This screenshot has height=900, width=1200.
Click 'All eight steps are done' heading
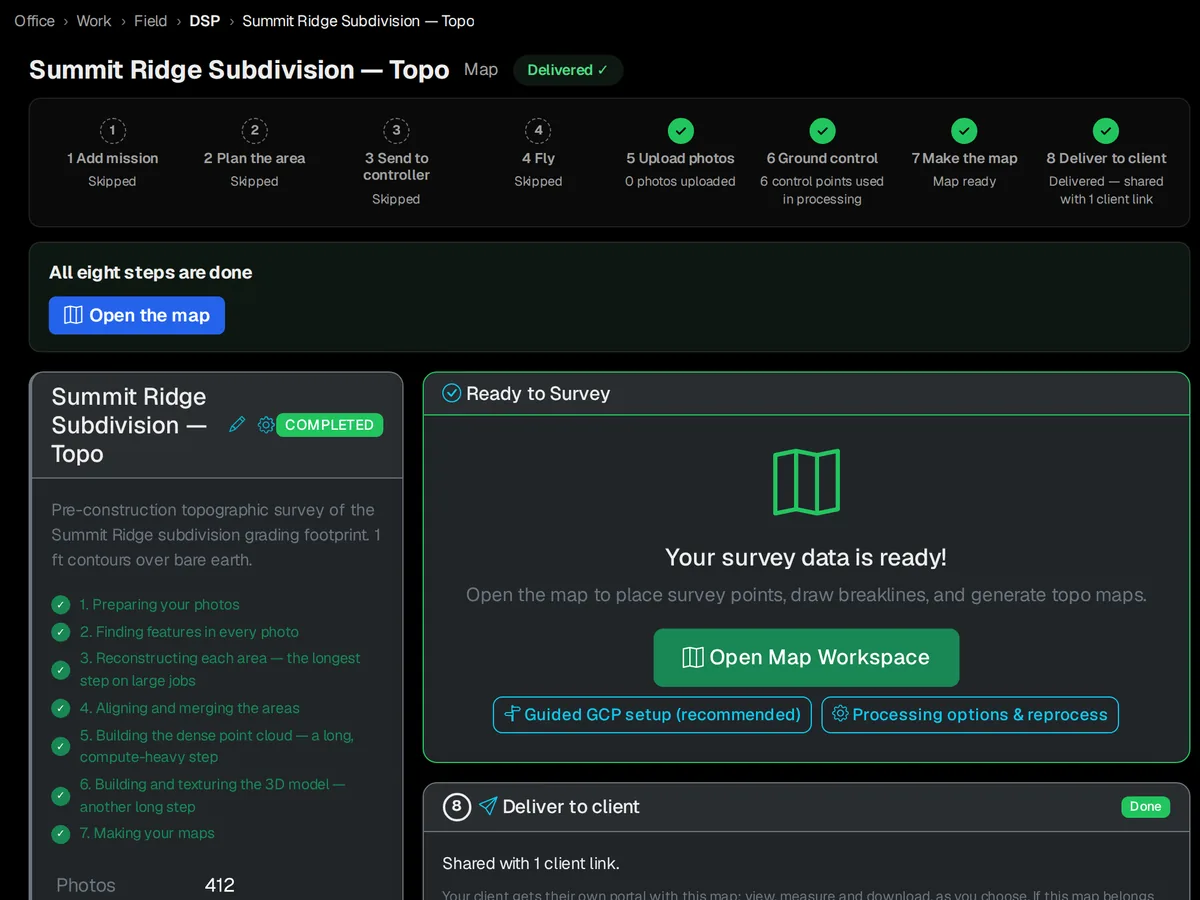point(150,272)
